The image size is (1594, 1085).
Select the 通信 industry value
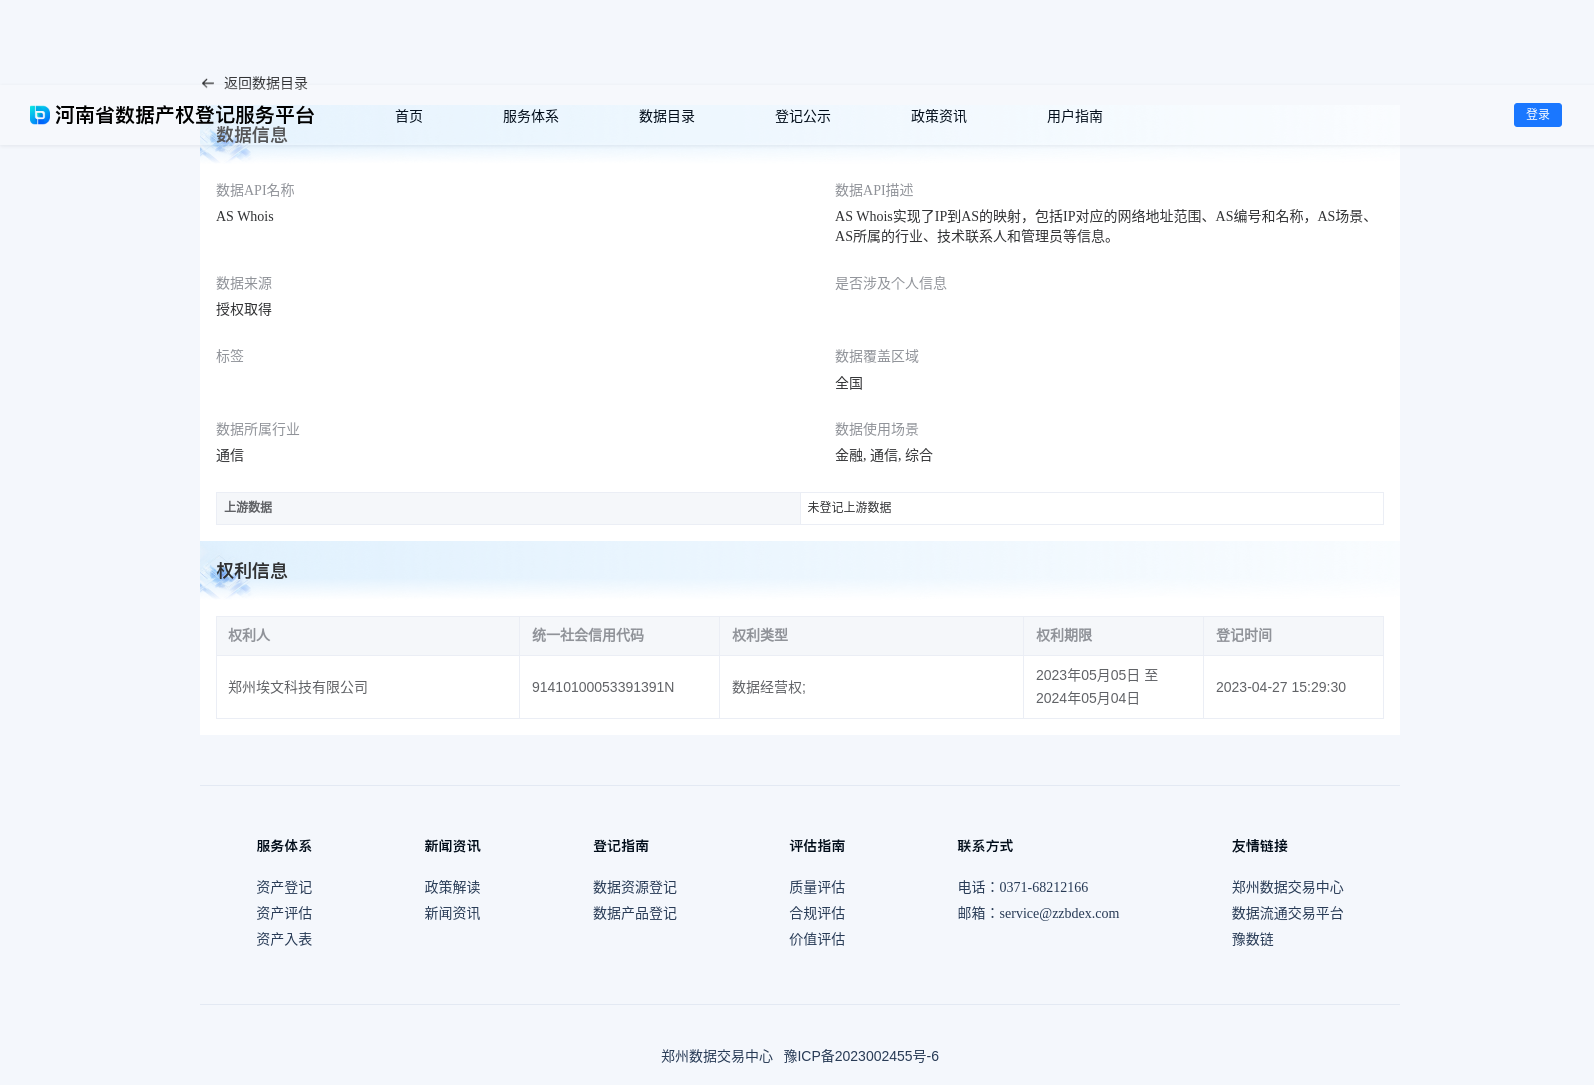click(x=230, y=455)
